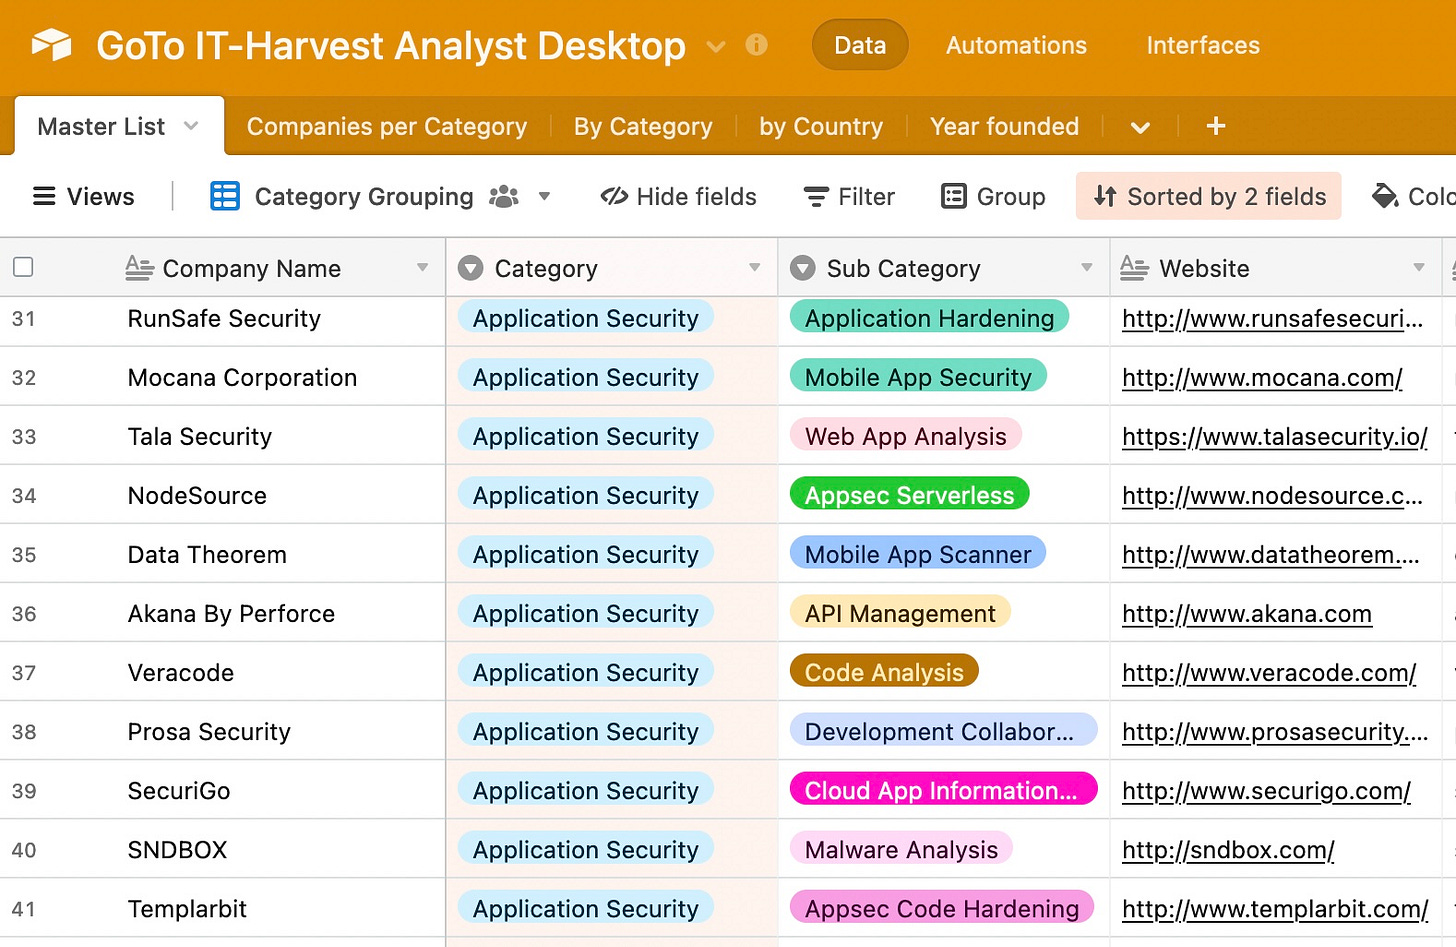Switch to By Category table
1456x947 pixels.
[x=643, y=126]
